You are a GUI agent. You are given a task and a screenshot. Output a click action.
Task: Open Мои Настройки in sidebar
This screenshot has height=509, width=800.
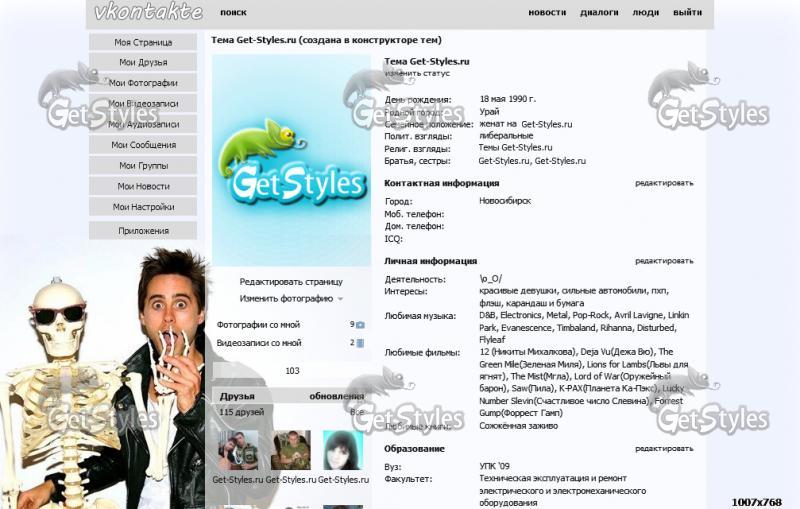(143, 207)
